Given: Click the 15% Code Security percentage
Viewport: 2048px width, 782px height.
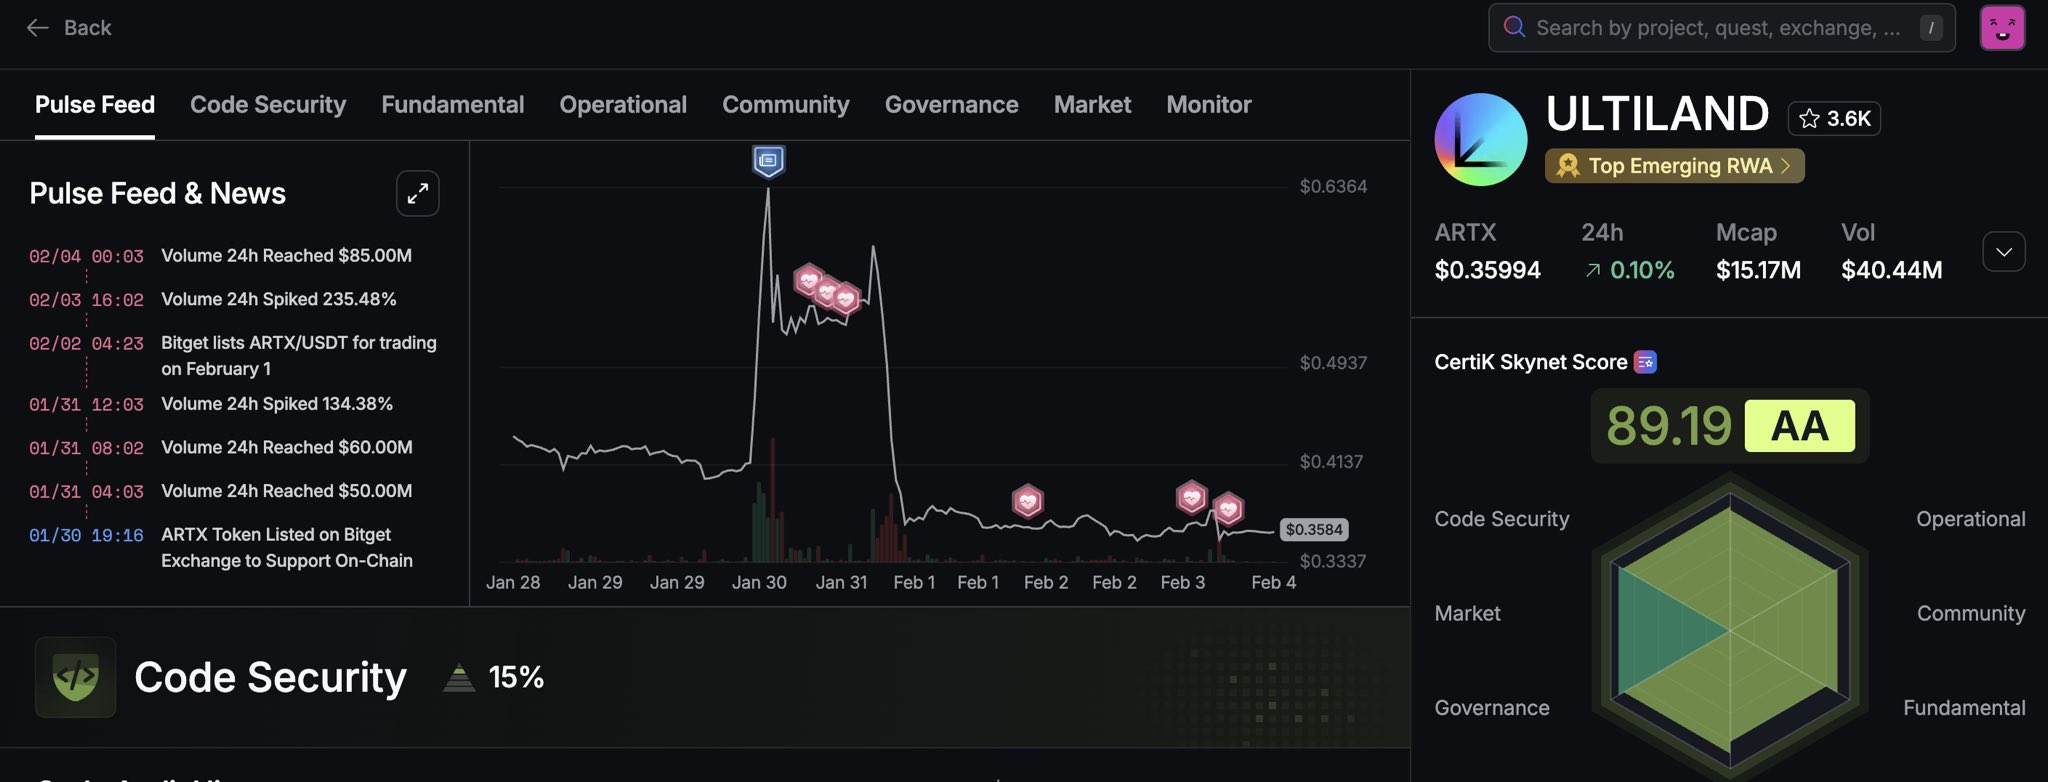Looking at the screenshot, I should 516,678.
